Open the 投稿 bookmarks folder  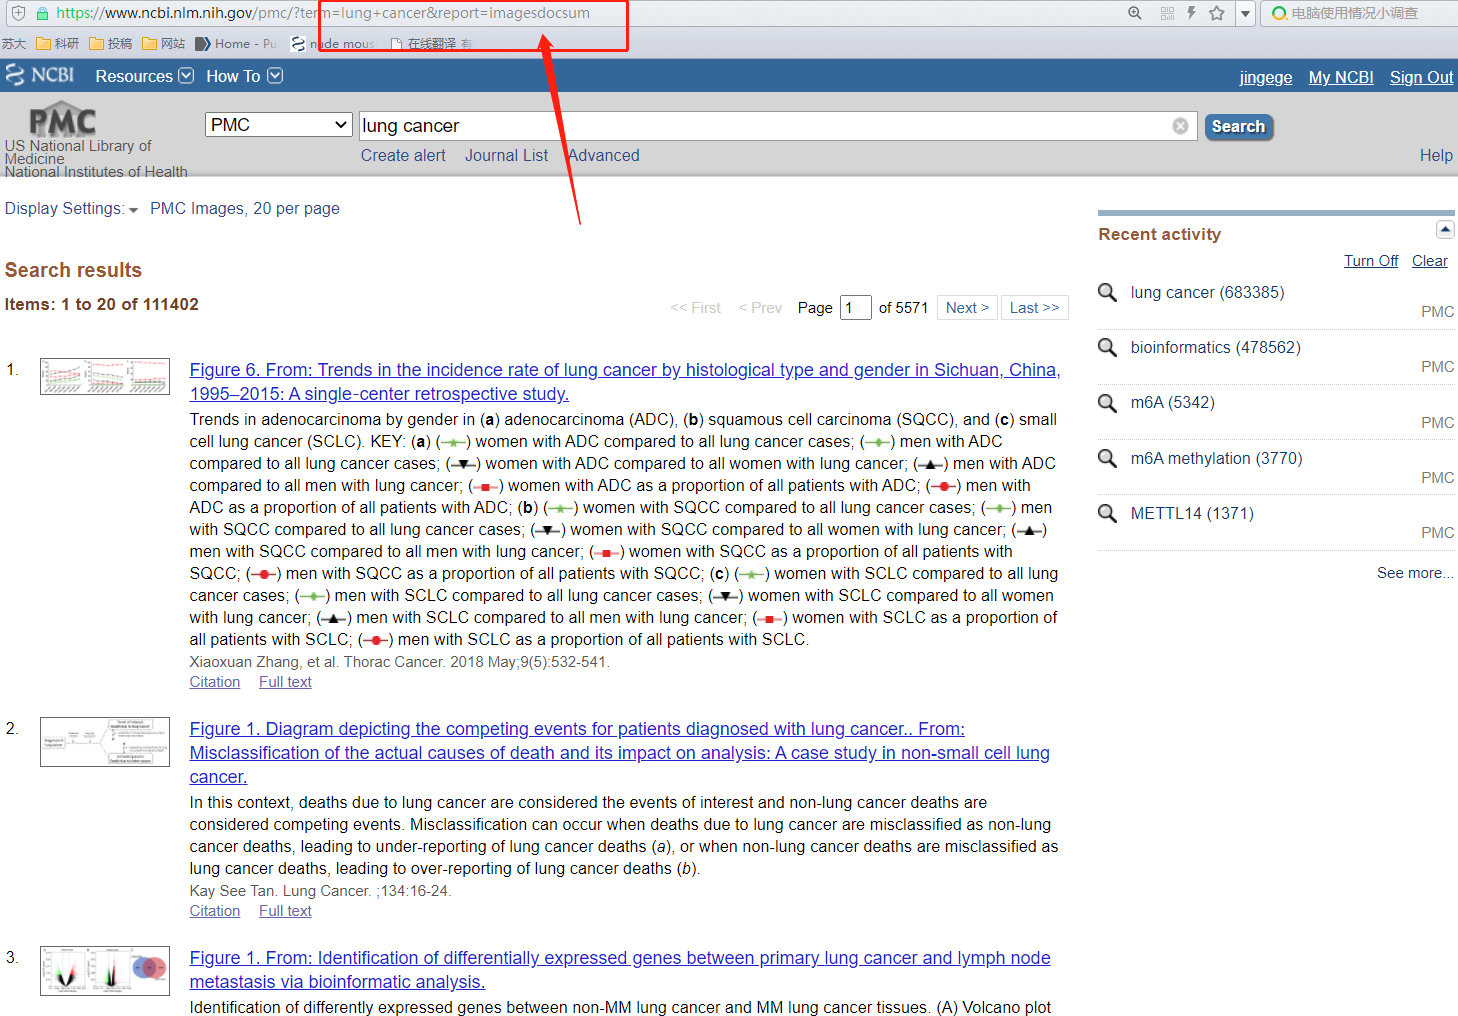pyautogui.click(x=111, y=43)
